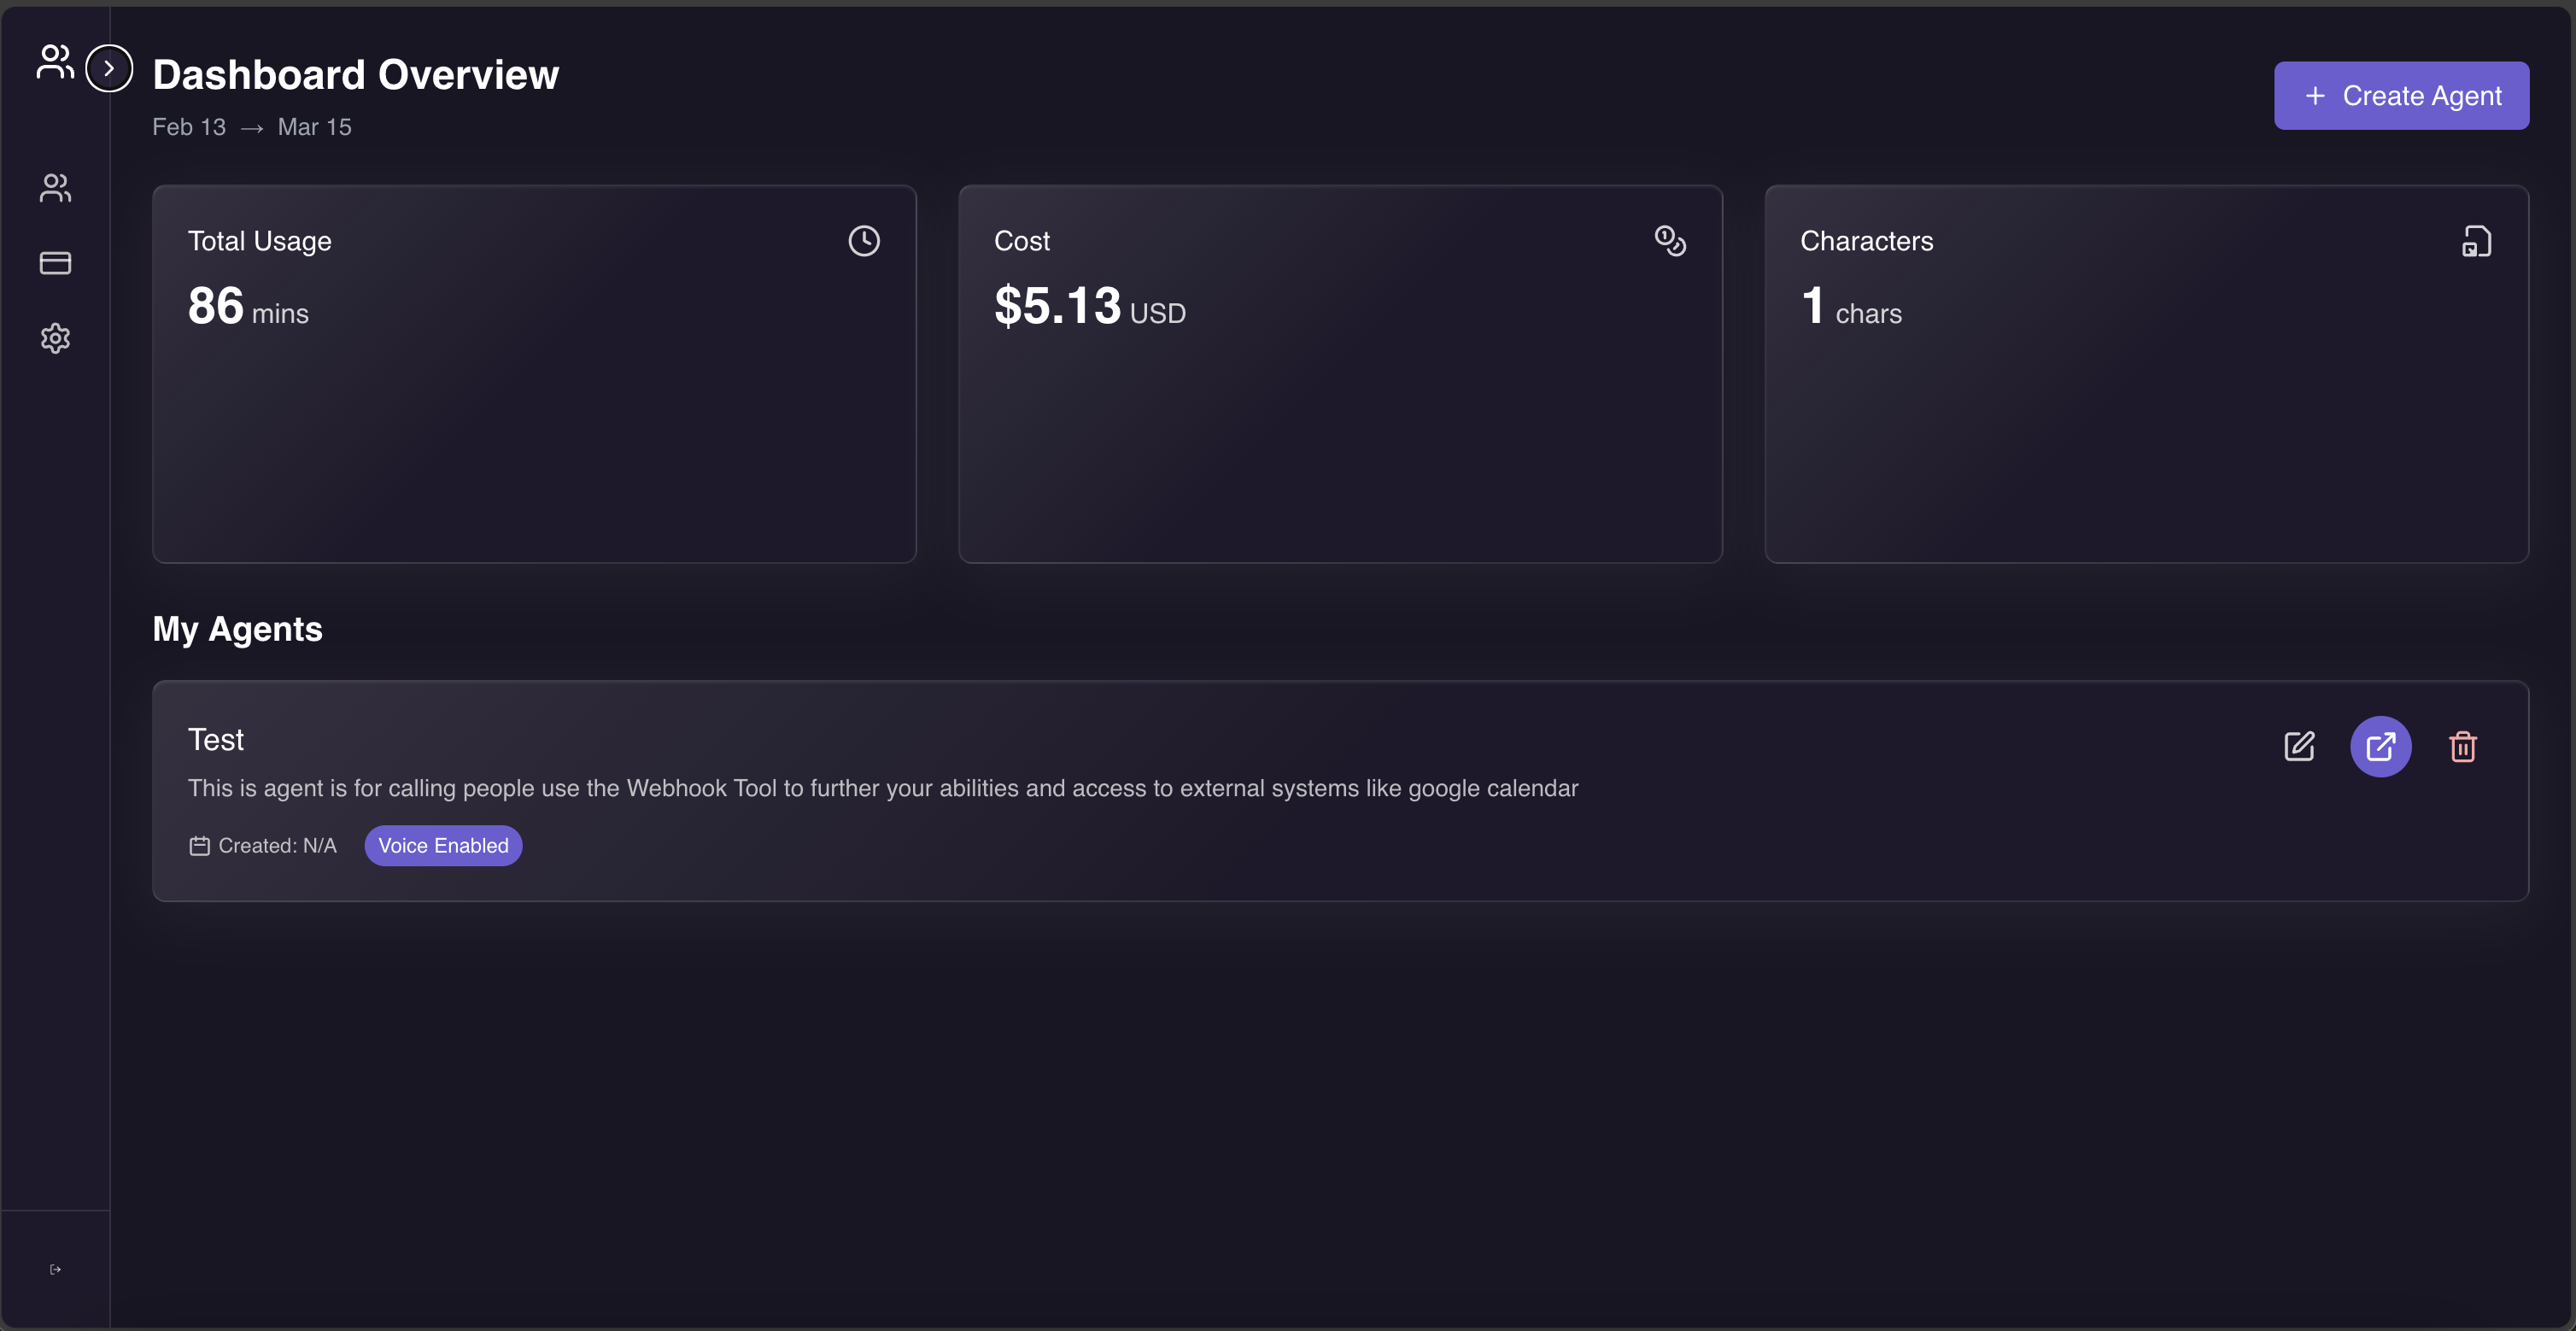Click the calendar icon beside Created: N/A
The width and height of the screenshot is (2576, 1331).
point(199,846)
